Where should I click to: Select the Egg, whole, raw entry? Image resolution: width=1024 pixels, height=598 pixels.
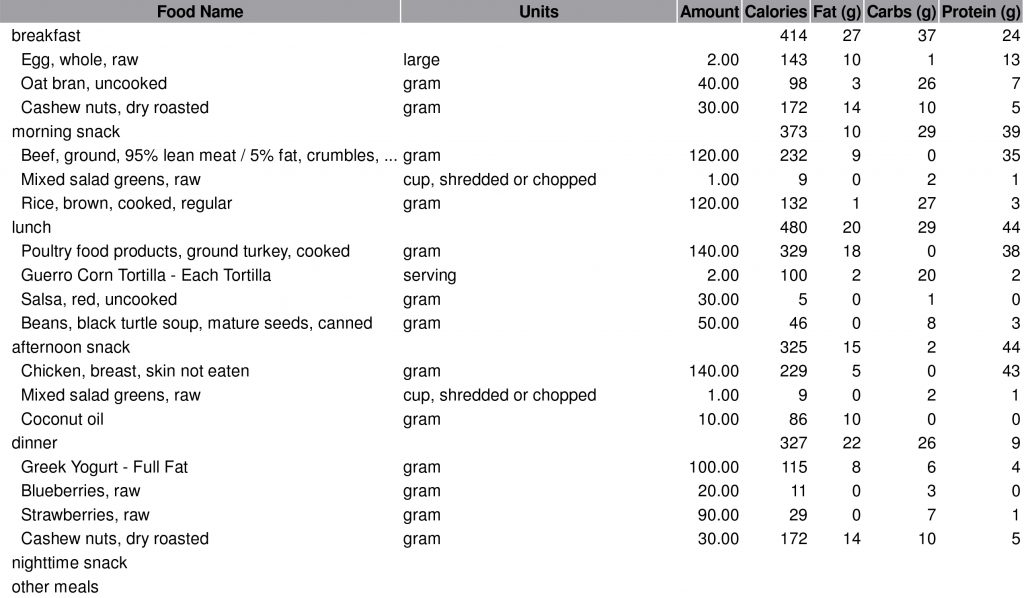tap(79, 60)
